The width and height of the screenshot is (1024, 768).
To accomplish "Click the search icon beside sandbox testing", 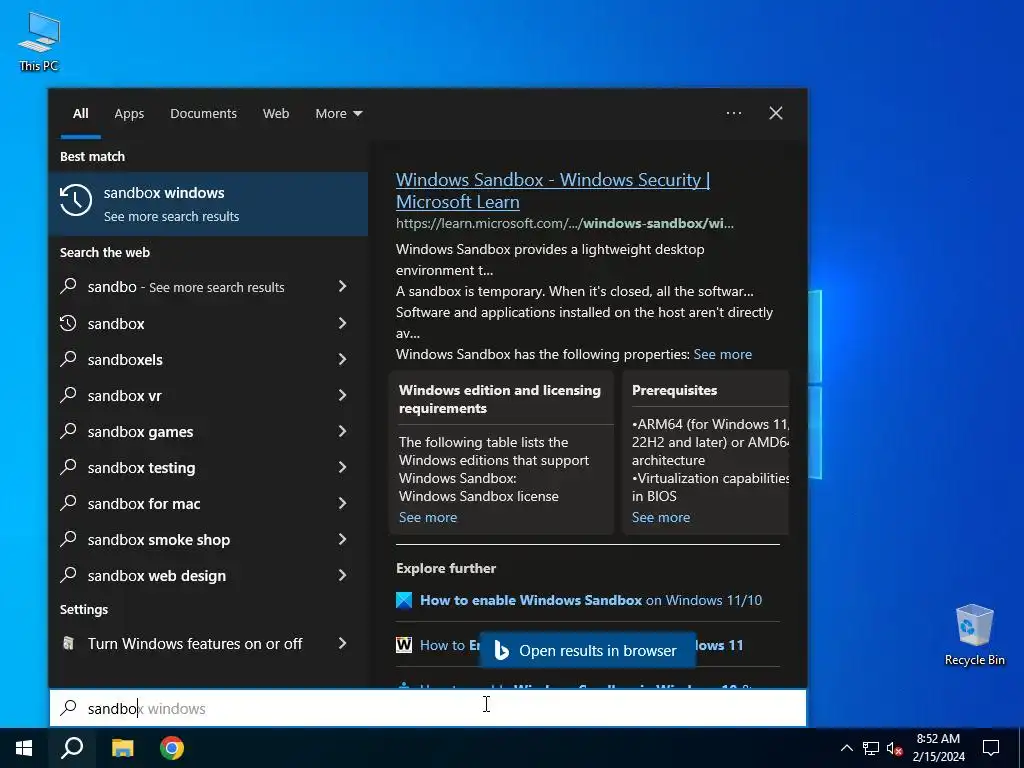I will [x=69, y=466].
